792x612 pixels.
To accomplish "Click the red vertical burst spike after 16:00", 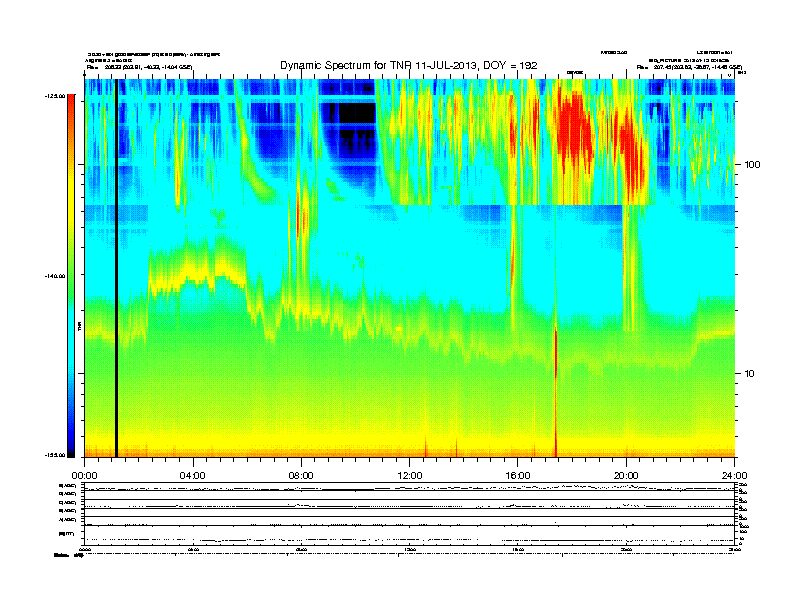I will click(x=556, y=391).
